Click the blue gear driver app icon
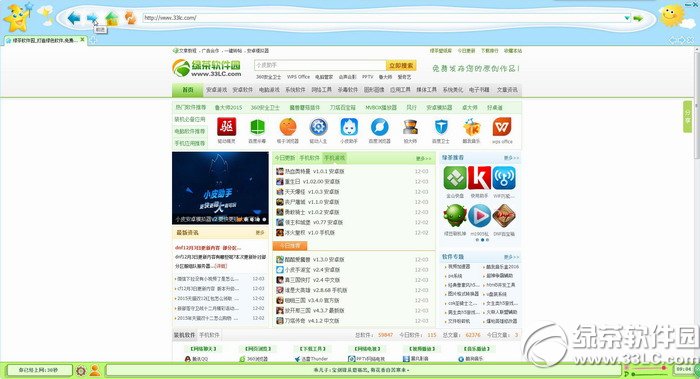Screen dimensions: 700x379 318,127
